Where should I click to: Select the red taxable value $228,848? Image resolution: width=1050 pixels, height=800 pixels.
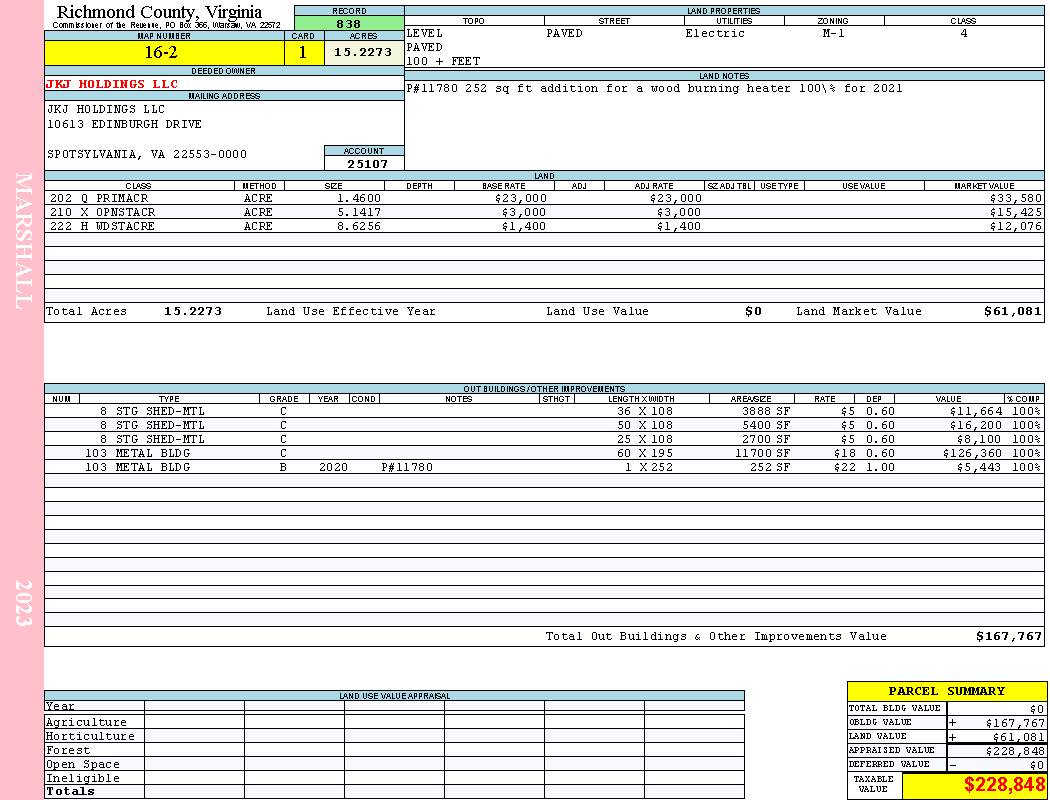click(1004, 785)
